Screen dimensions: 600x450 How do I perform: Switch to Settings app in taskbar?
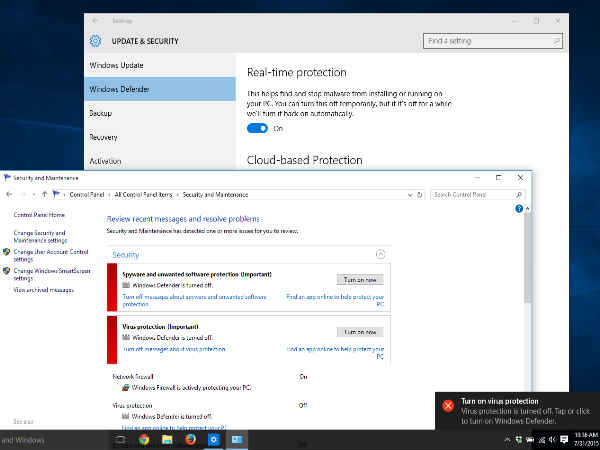click(x=214, y=440)
